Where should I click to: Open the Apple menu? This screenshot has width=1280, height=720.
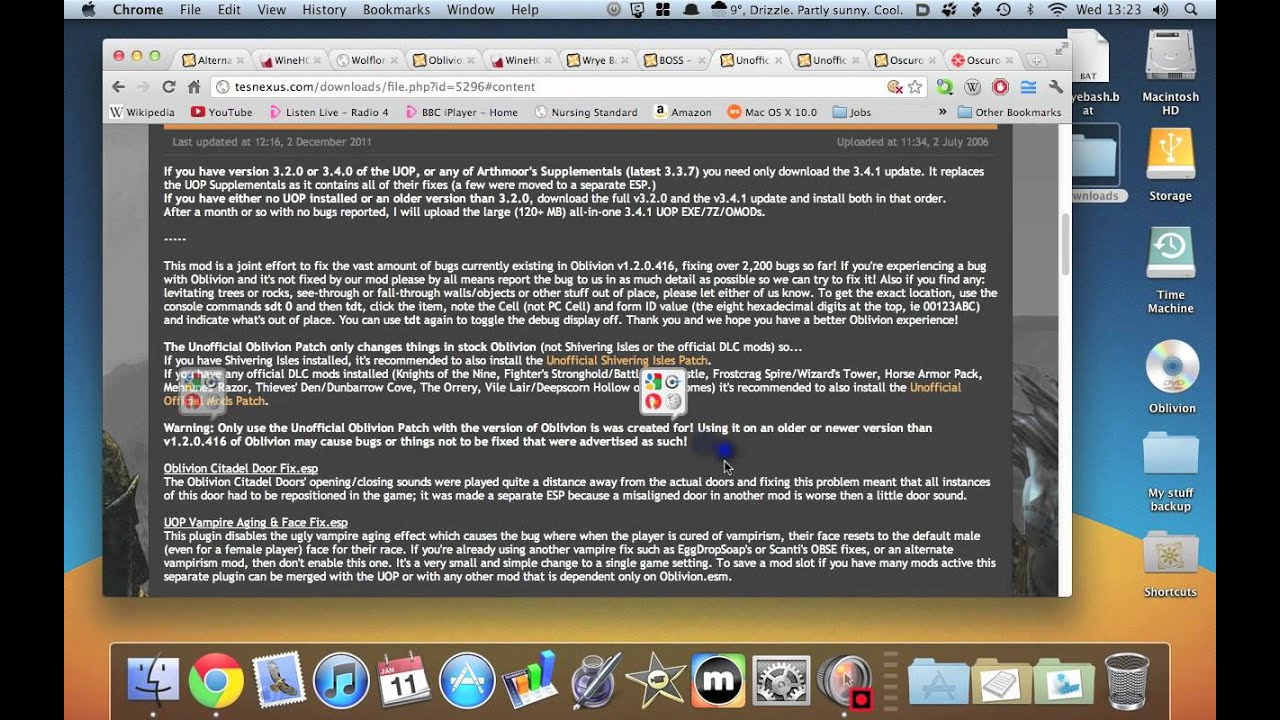pyautogui.click(x=87, y=10)
